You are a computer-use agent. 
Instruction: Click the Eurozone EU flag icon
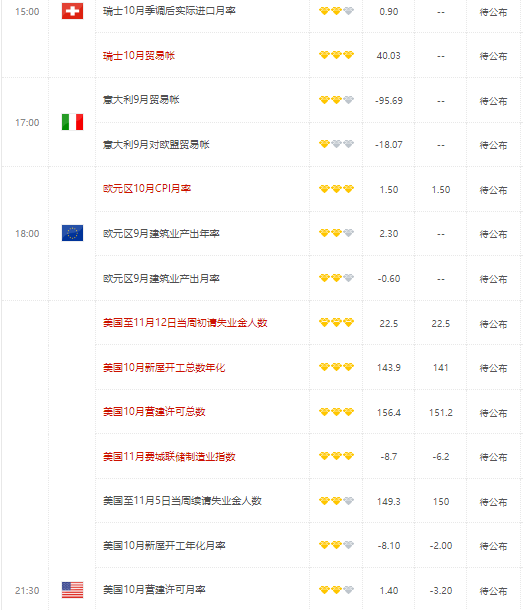tap(72, 233)
